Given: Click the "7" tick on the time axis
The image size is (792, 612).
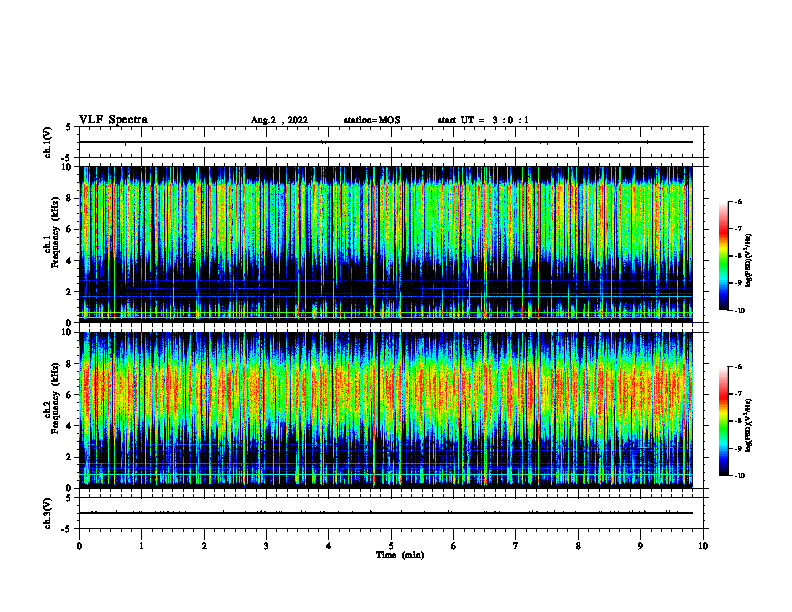Looking at the screenshot, I should tap(516, 546).
